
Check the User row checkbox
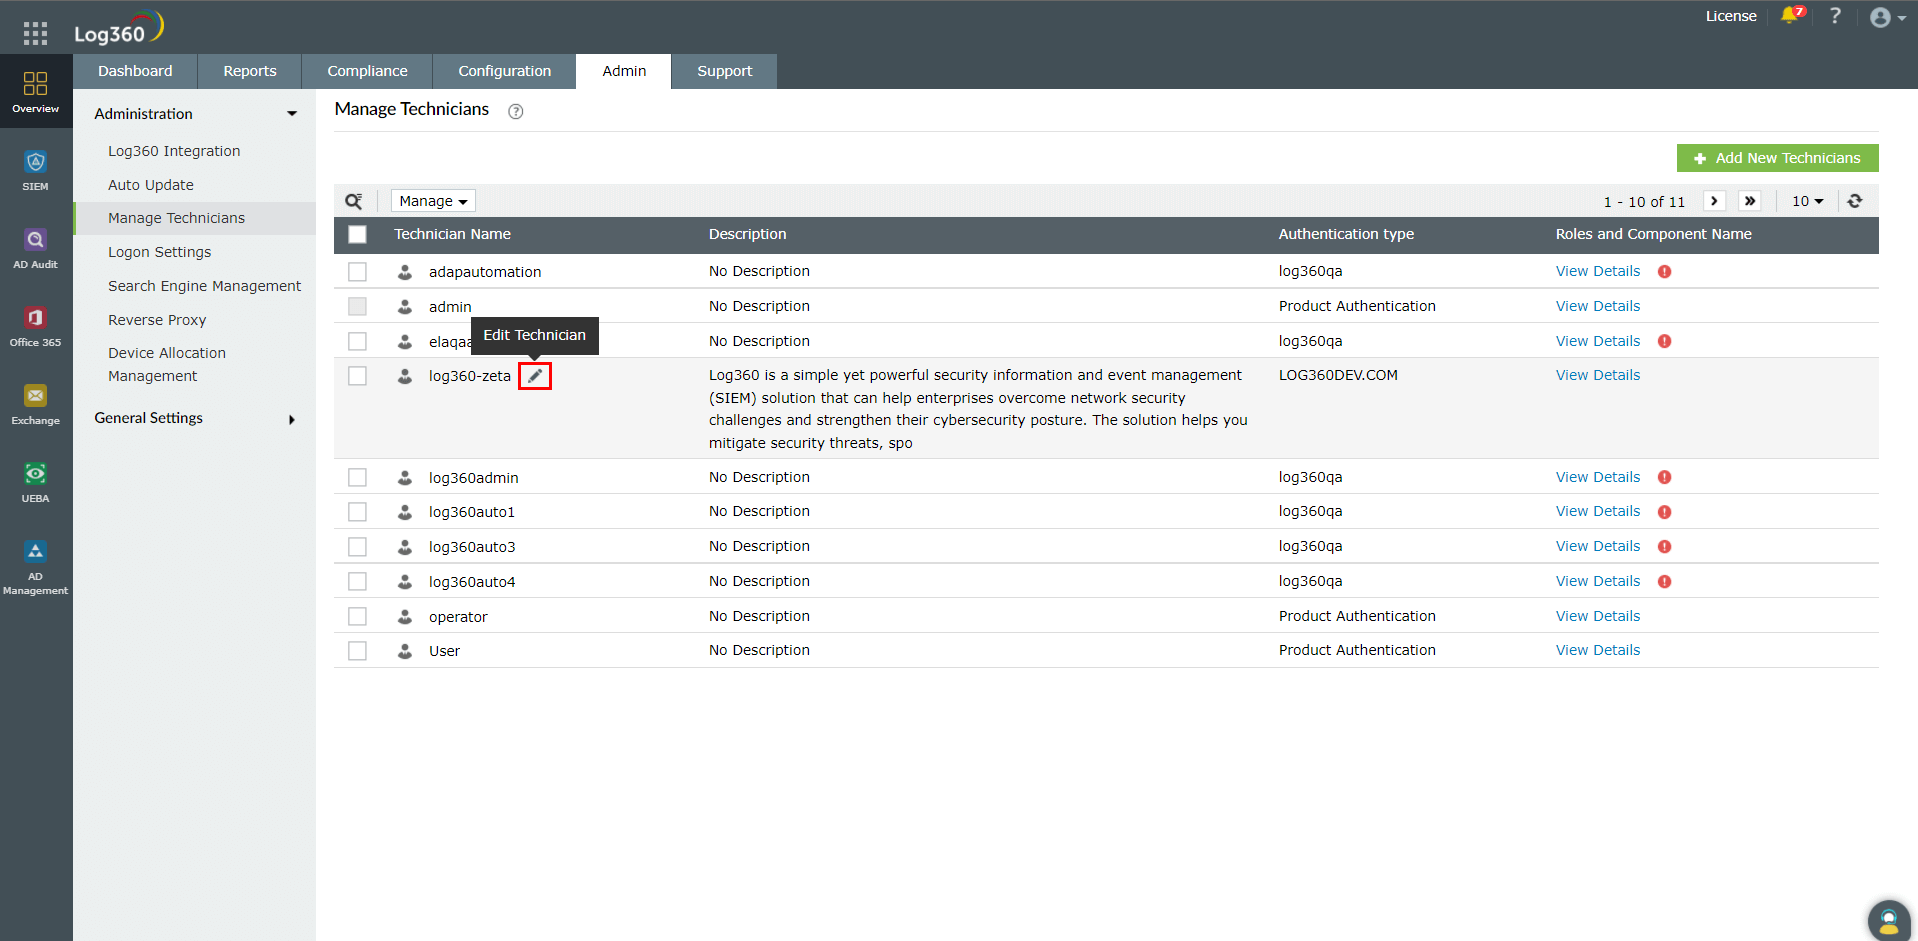coord(357,651)
